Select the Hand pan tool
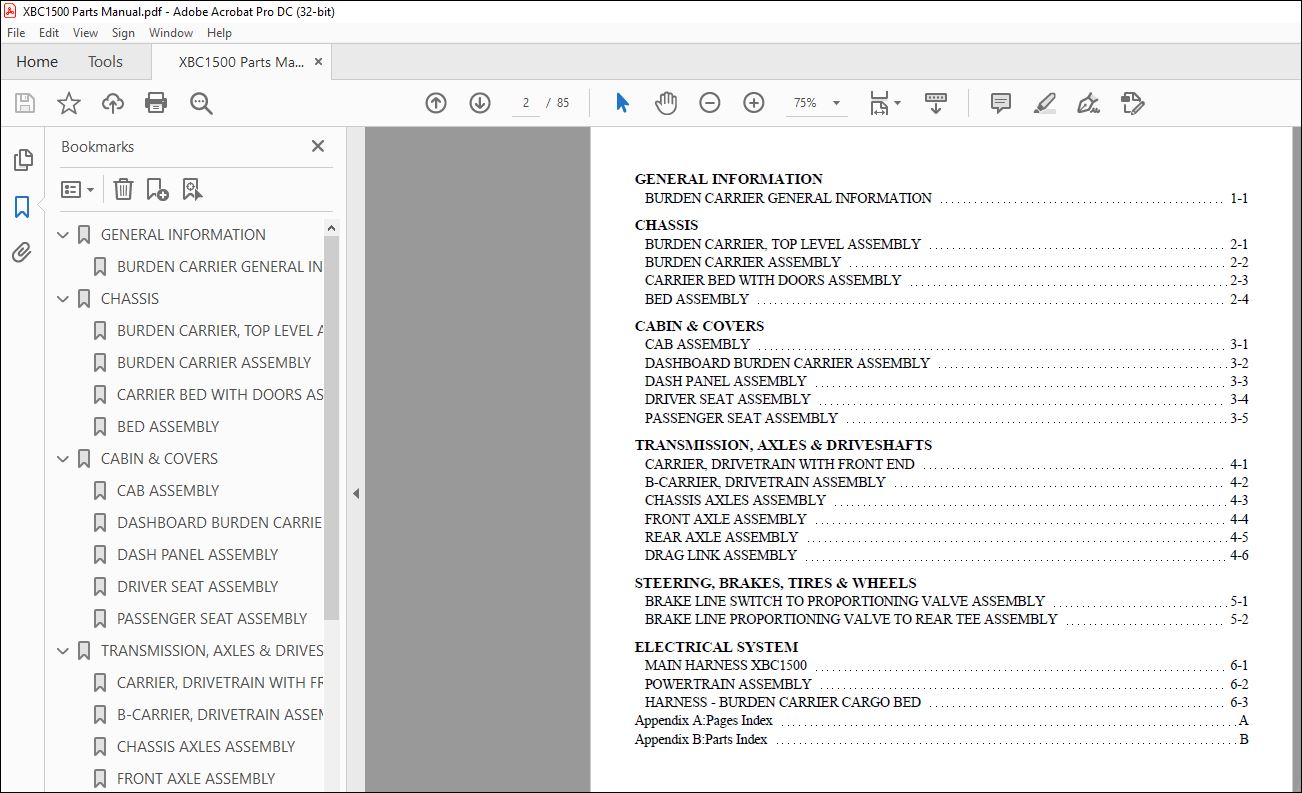This screenshot has width=1302, height=793. 666,103
